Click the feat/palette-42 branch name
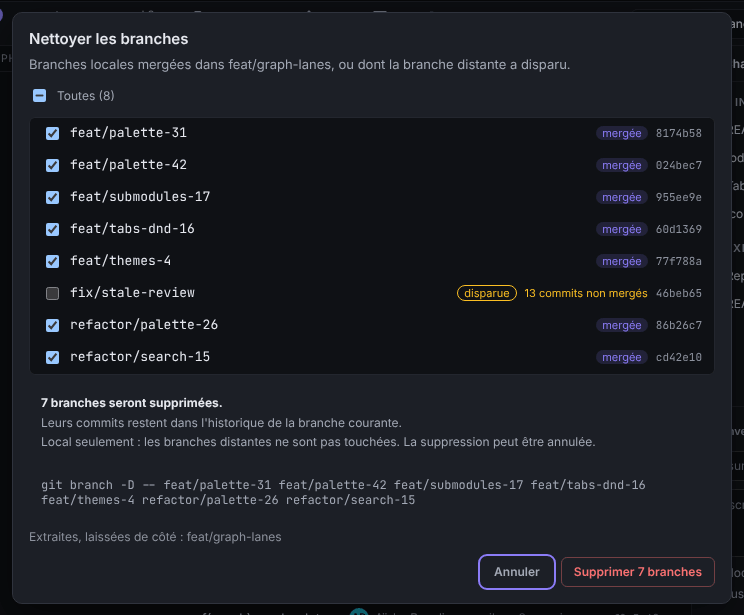This screenshot has width=744, height=615. pos(129,165)
